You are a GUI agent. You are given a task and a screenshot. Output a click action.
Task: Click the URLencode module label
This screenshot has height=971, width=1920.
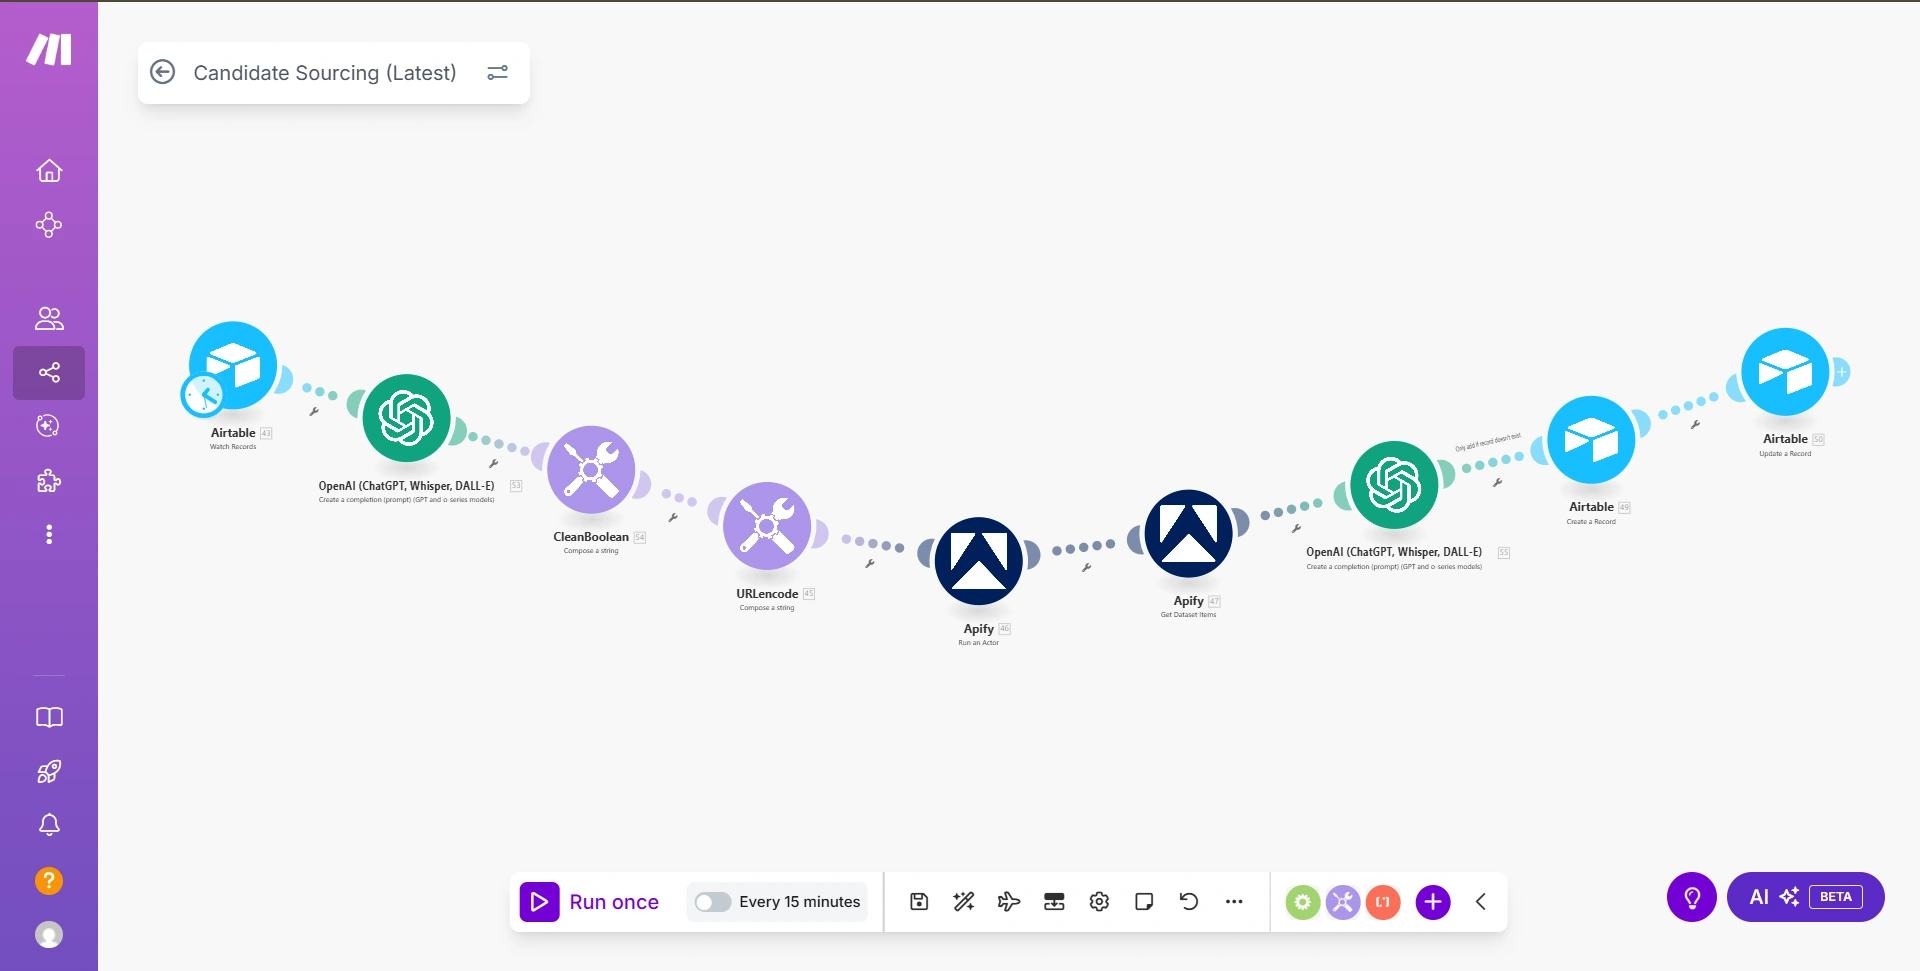pos(767,594)
